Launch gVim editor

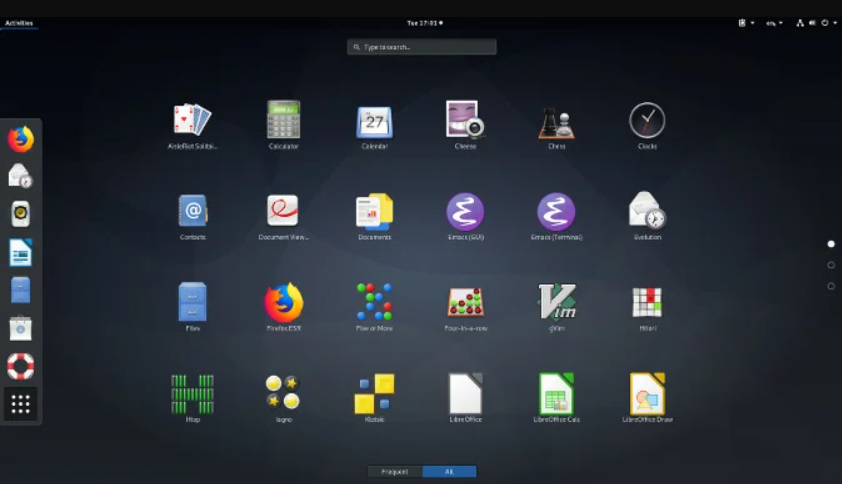pos(556,307)
